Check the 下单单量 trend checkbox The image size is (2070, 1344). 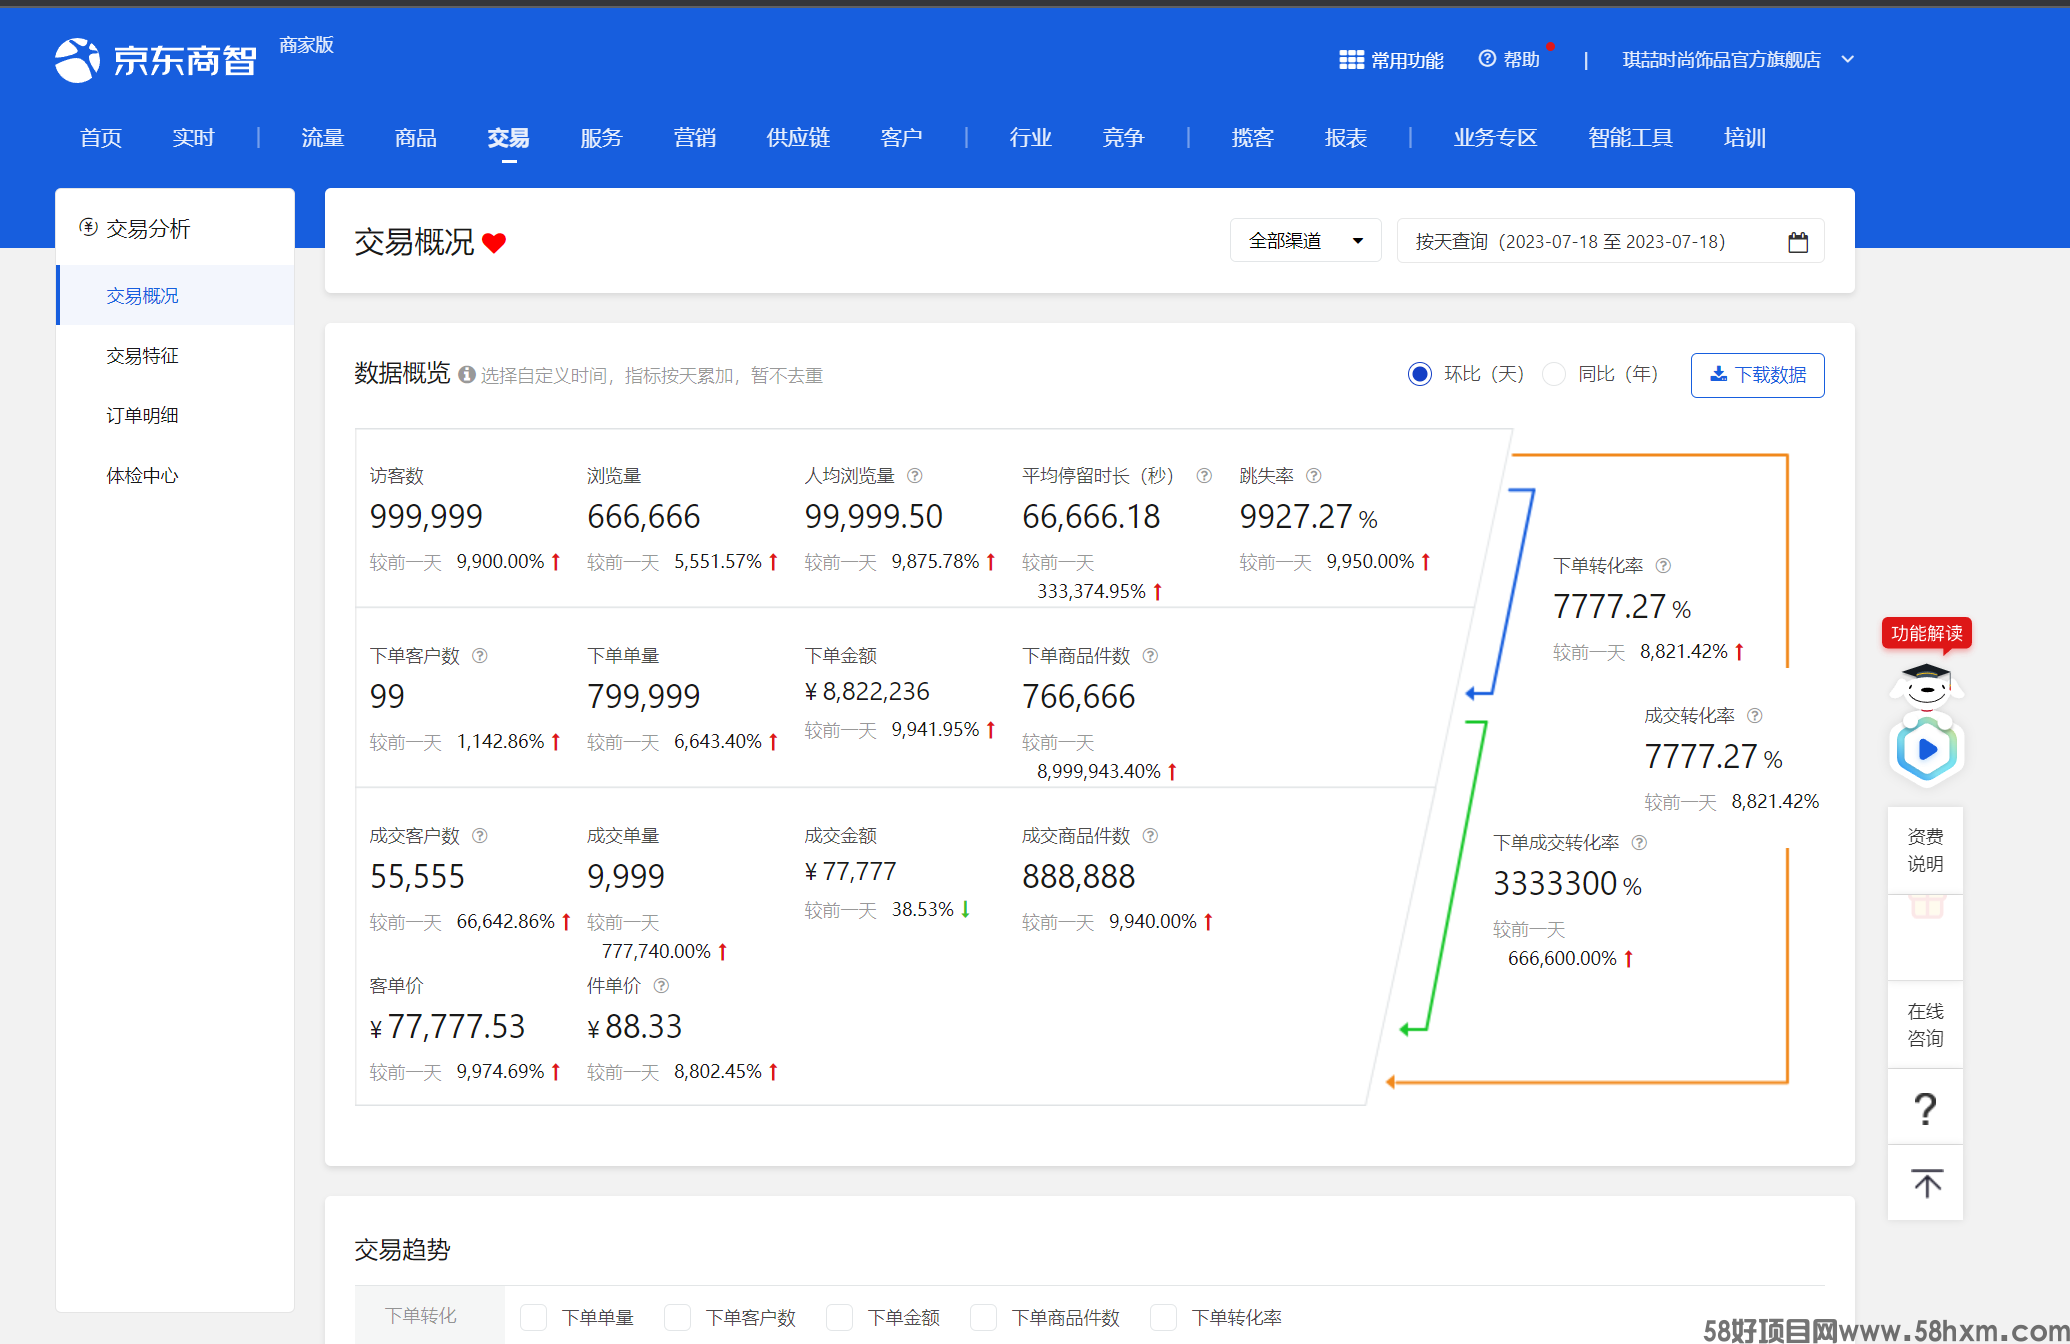pyautogui.click(x=534, y=1318)
